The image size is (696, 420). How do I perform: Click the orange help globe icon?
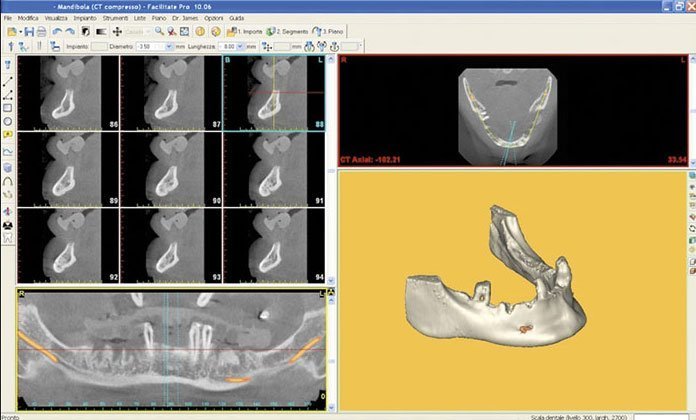click(x=216, y=32)
